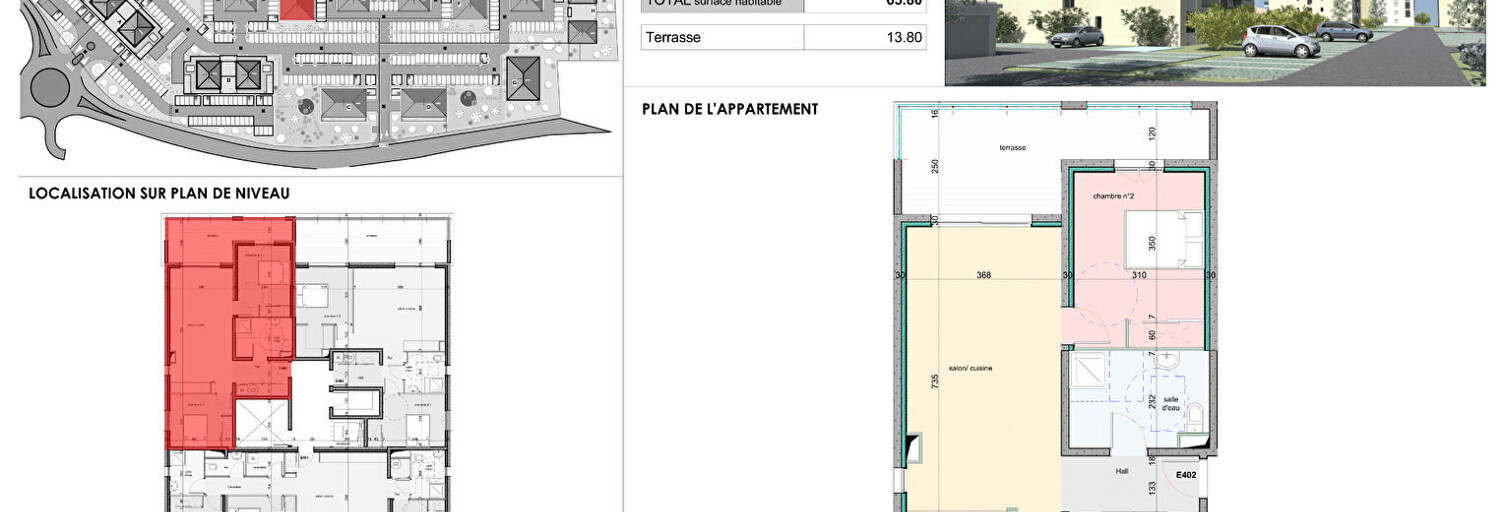Click the red highlighted building on site plan
This screenshot has width=1504, height=512.
[x=297, y=9]
